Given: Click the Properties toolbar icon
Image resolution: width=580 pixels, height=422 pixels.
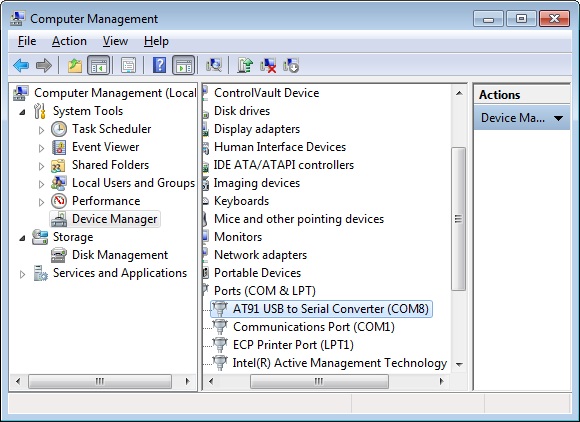Looking at the screenshot, I should click(x=128, y=65).
